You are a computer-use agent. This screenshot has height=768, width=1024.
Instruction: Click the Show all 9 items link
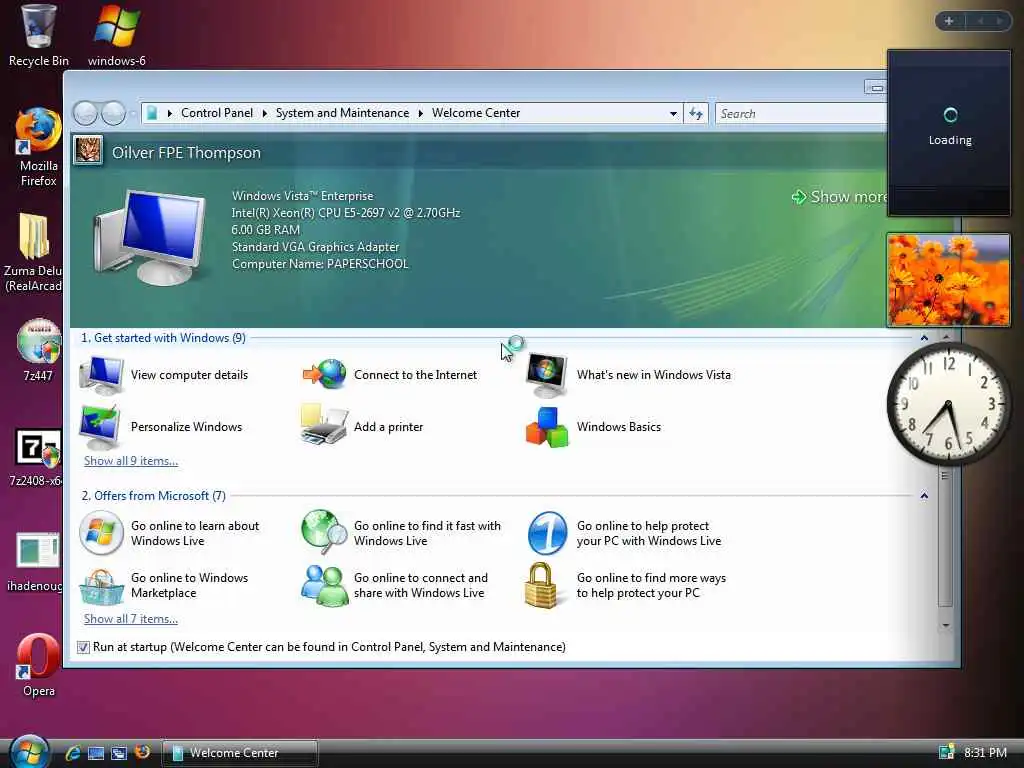(131, 461)
